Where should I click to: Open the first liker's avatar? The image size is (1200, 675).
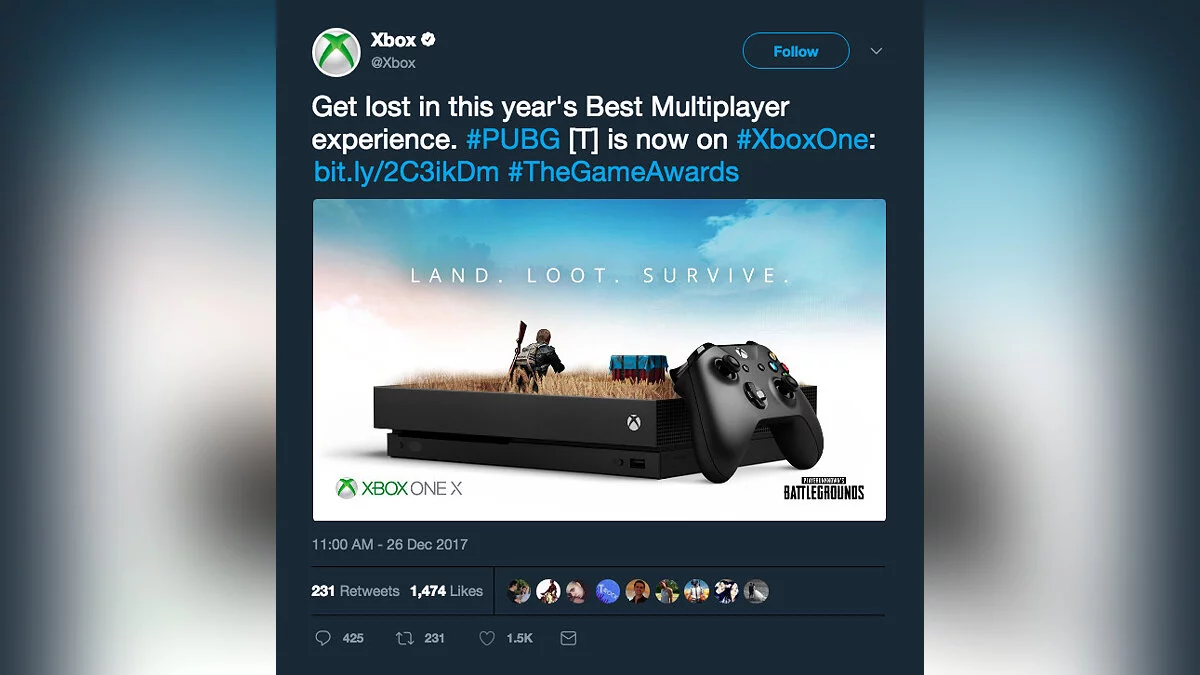(519, 591)
